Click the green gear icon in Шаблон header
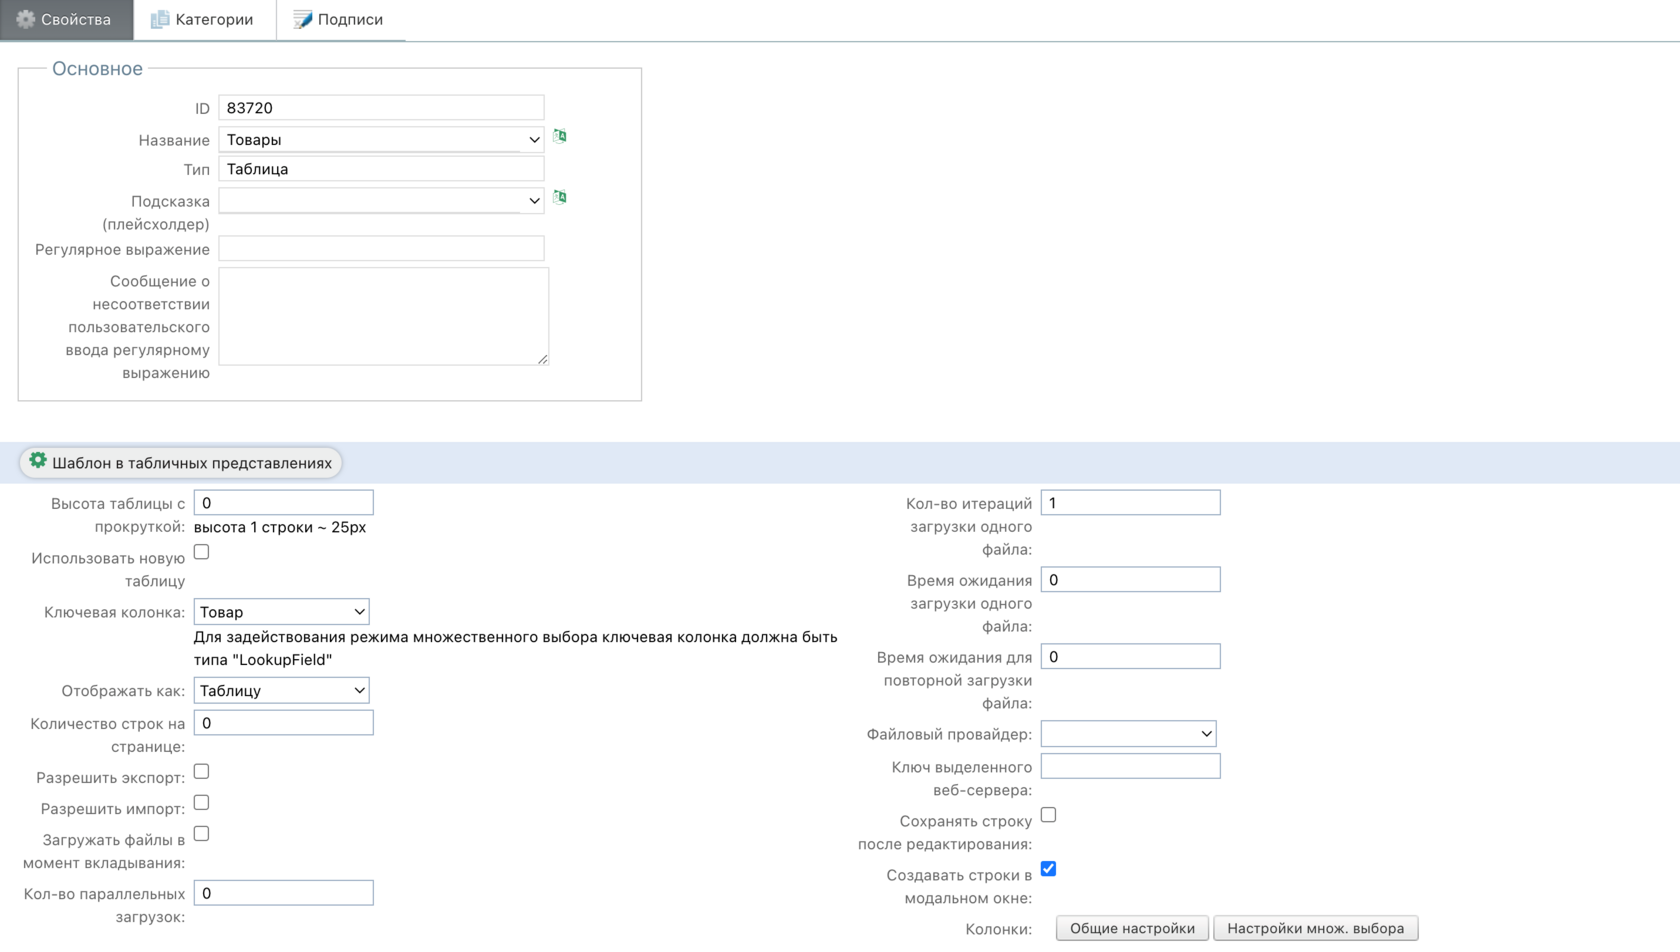 click(37, 460)
